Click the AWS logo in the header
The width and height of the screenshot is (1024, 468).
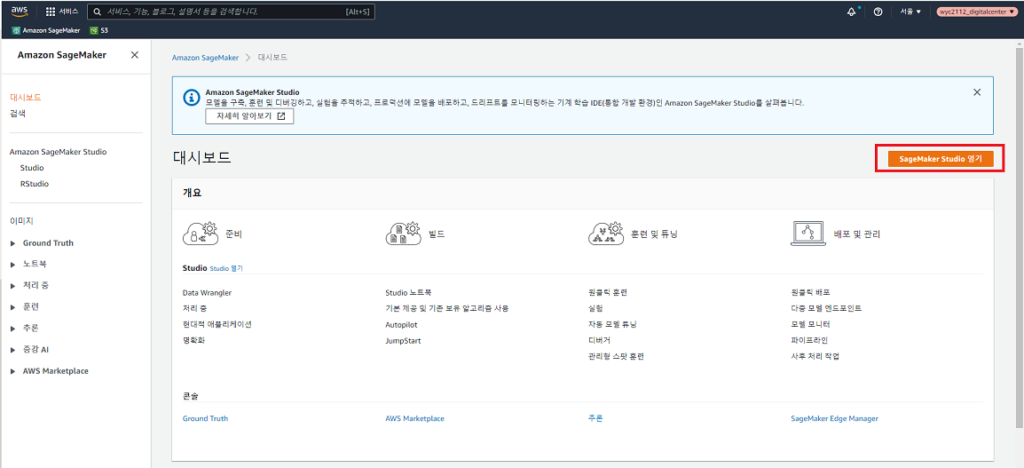[20, 11]
